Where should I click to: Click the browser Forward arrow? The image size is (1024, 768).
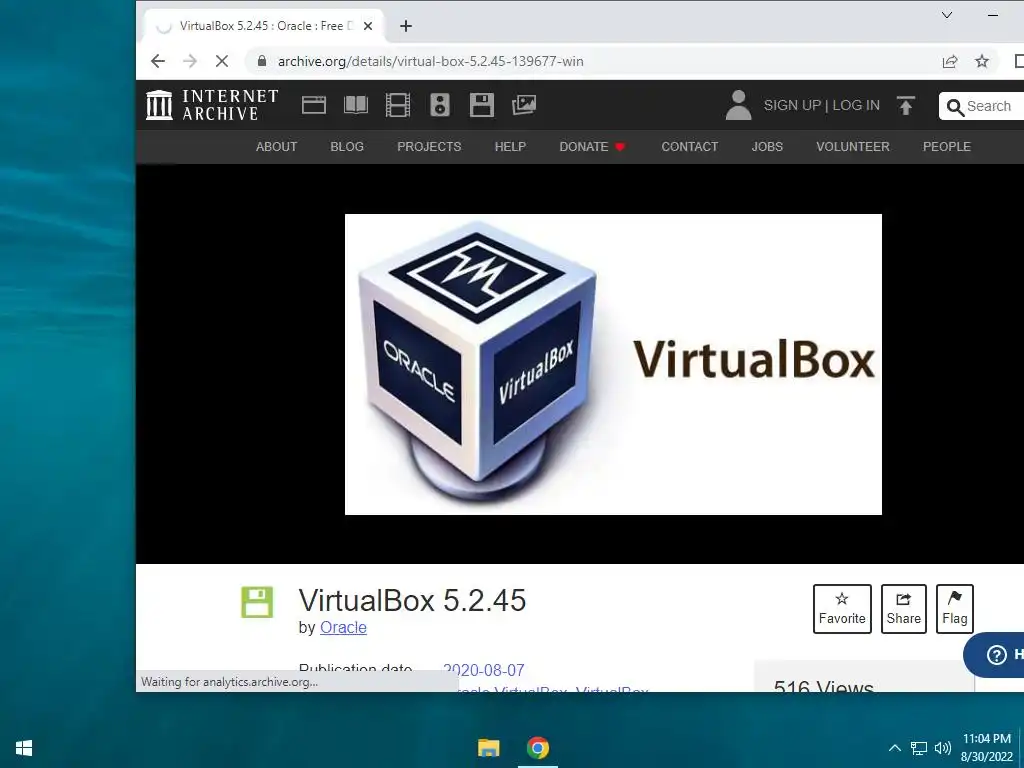pos(190,61)
